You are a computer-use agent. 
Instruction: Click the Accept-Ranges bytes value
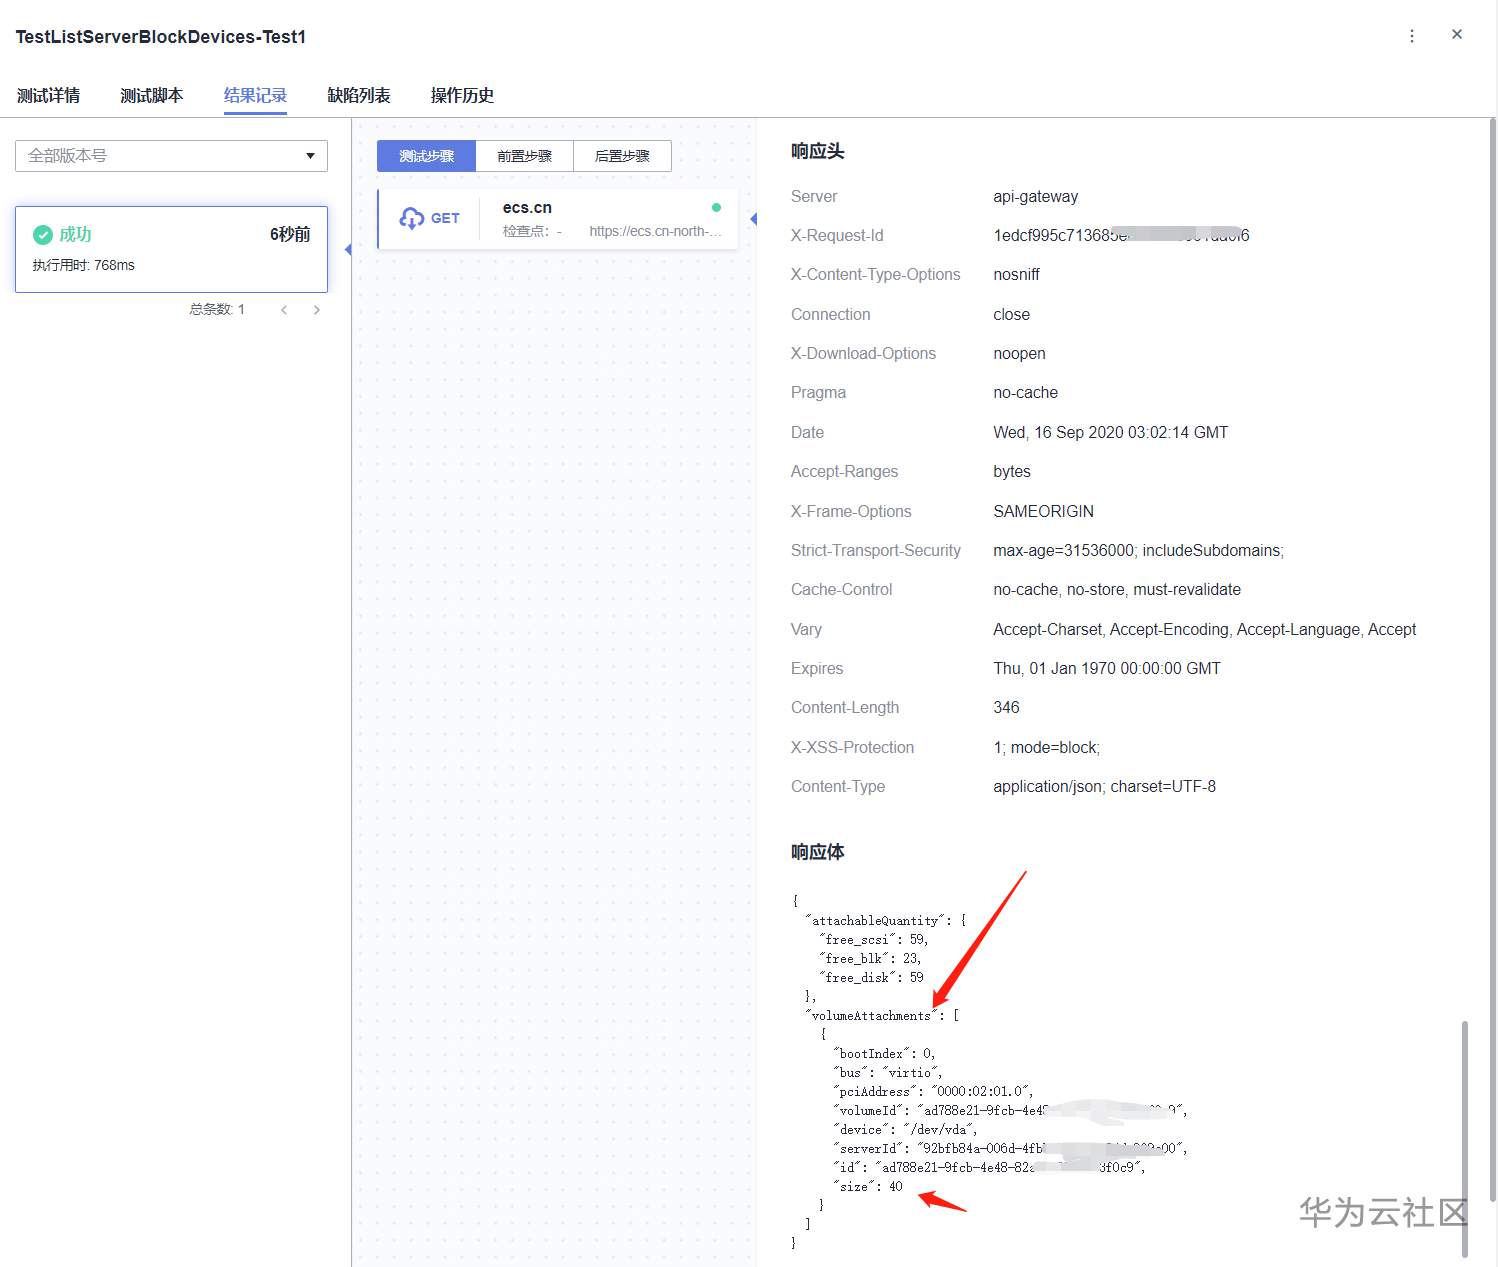(x=1011, y=472)
